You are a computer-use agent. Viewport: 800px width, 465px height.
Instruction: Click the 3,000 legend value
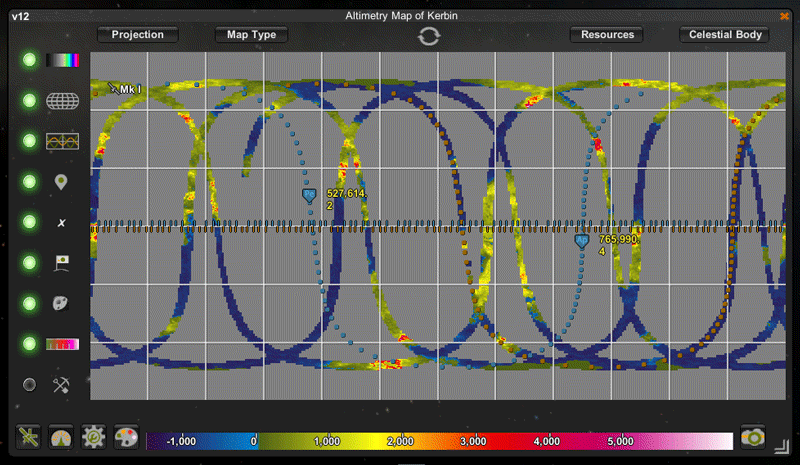(473, 441)
